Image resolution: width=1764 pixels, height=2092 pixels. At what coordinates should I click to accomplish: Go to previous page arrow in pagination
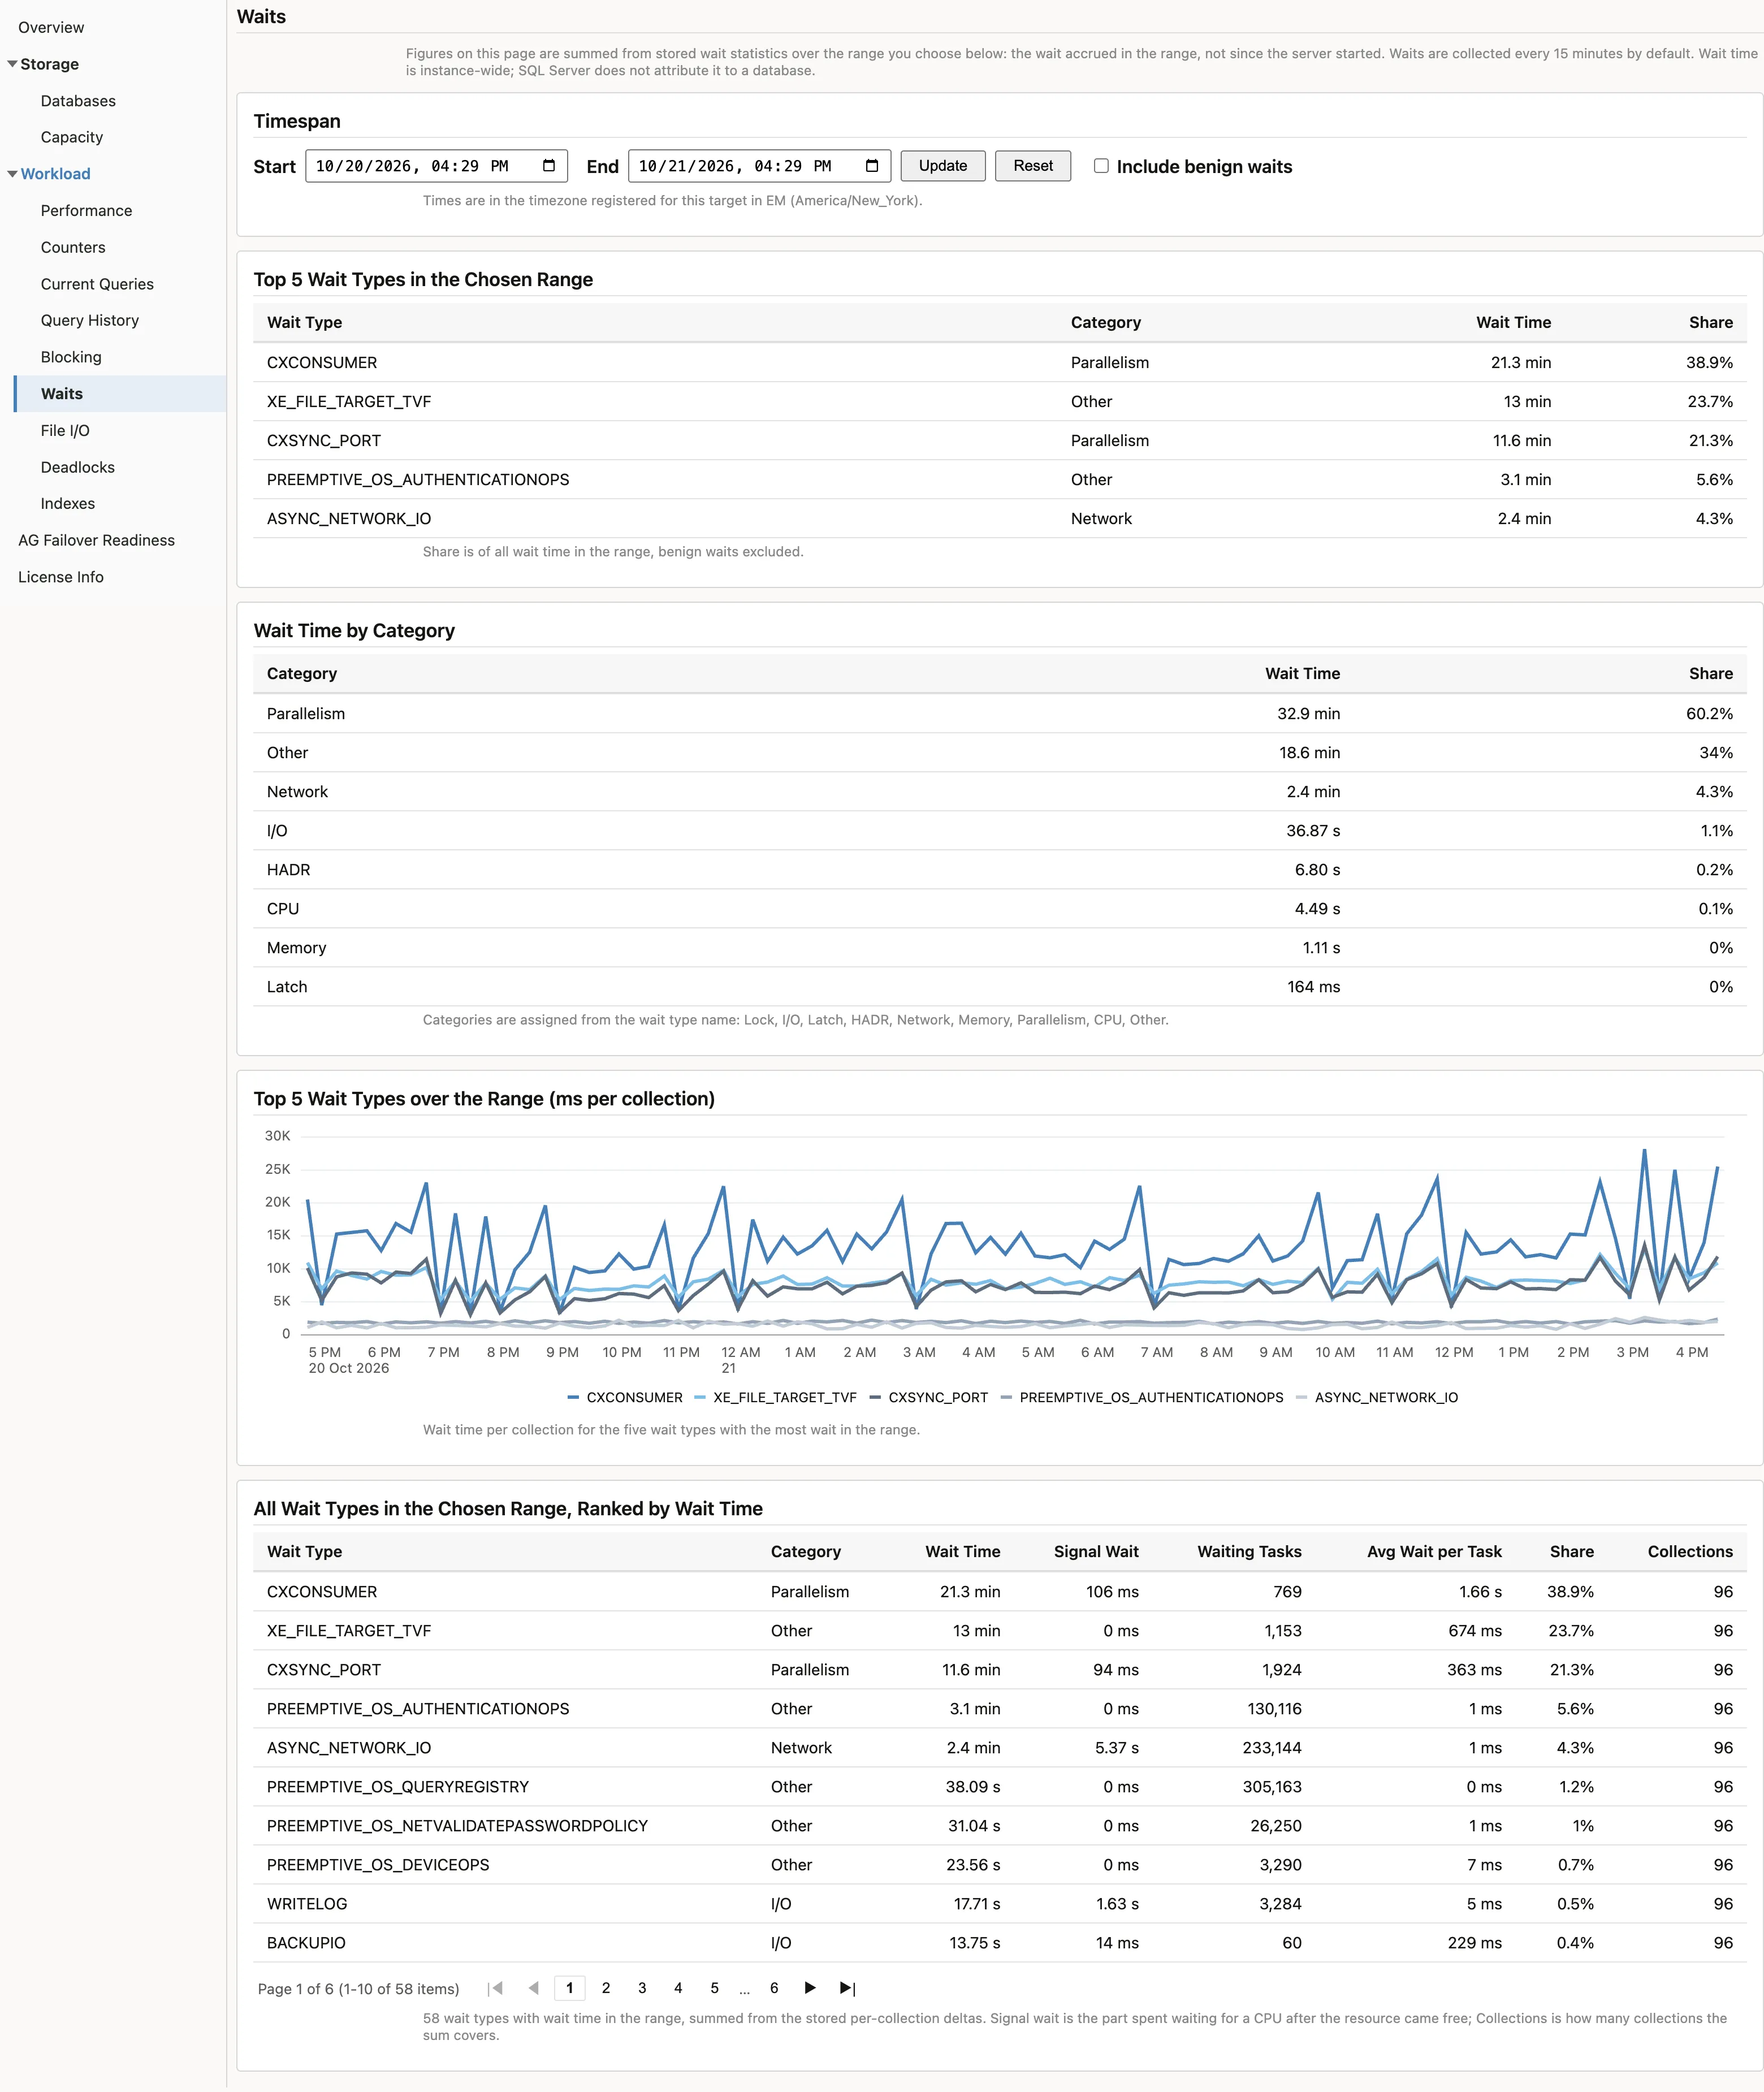pos(533,1988)
